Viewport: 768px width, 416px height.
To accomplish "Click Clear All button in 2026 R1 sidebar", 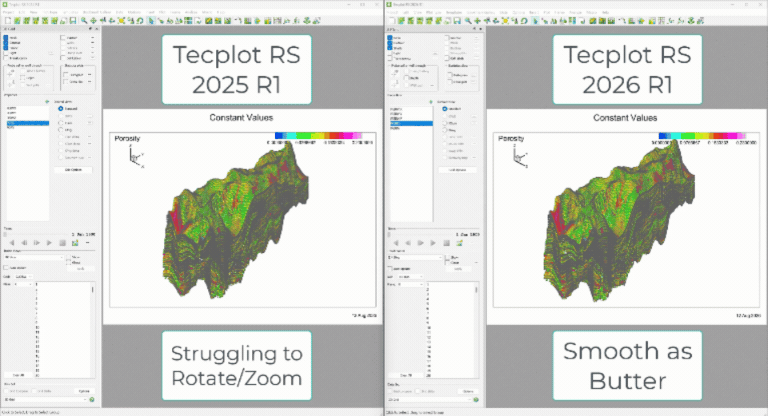I will [406, 375].
